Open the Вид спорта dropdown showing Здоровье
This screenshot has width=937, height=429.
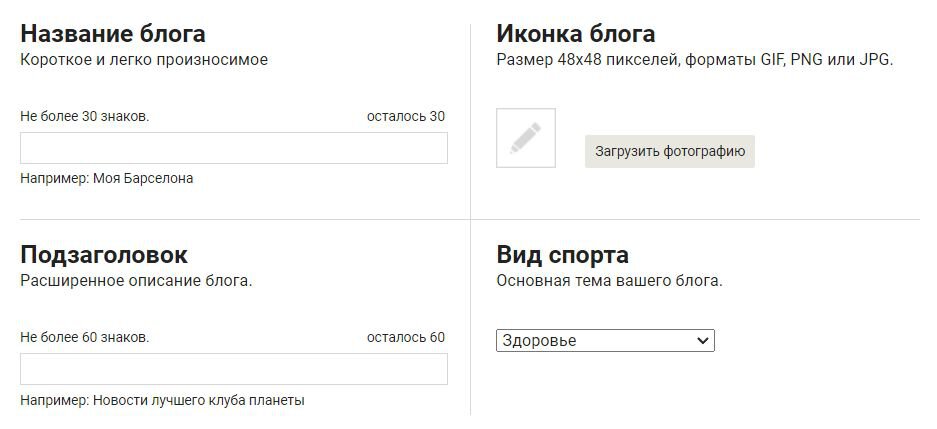tap(605, 341)
